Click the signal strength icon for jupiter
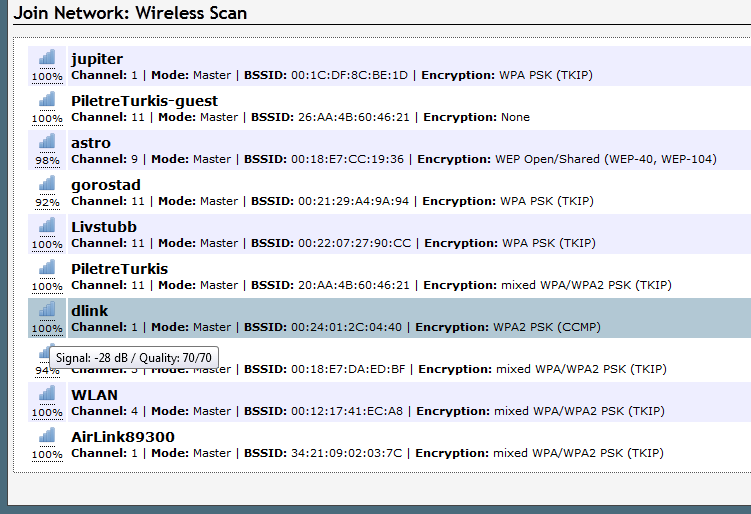 point(47,57)
